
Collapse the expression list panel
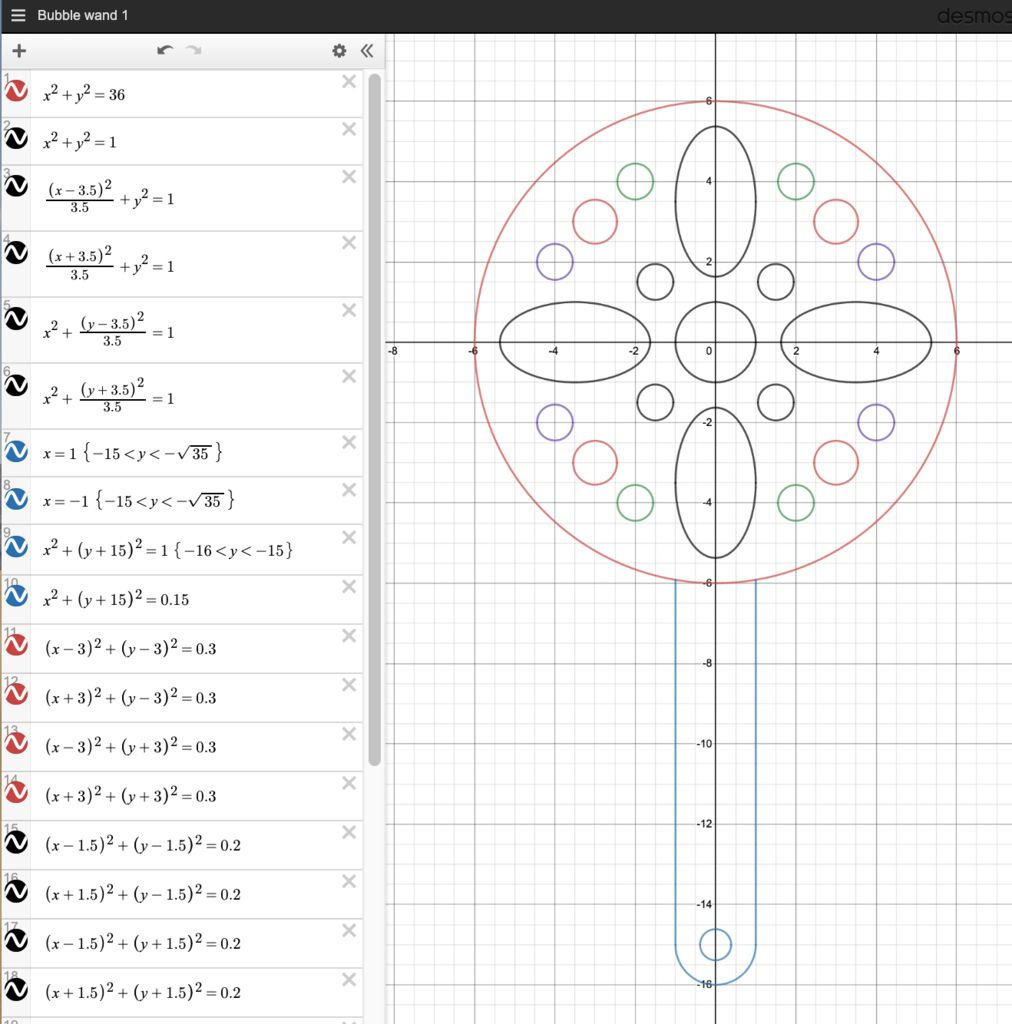click(367, 50)
